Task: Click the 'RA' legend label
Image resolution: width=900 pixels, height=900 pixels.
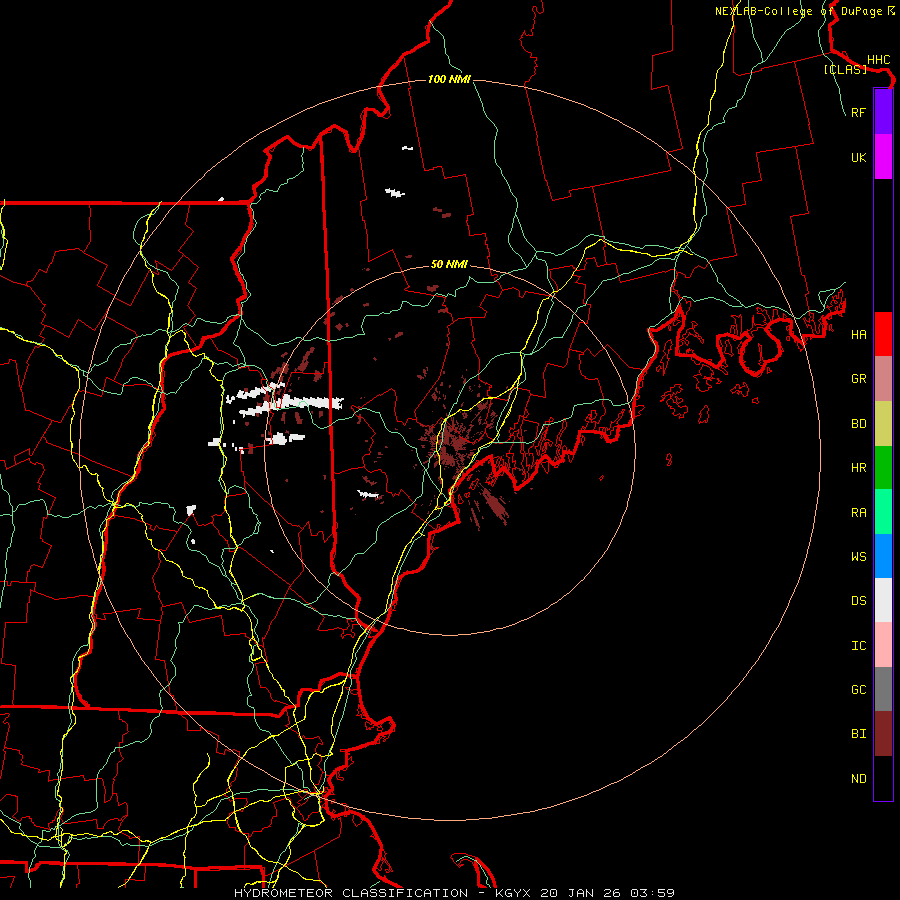Action: click(858, 513)
